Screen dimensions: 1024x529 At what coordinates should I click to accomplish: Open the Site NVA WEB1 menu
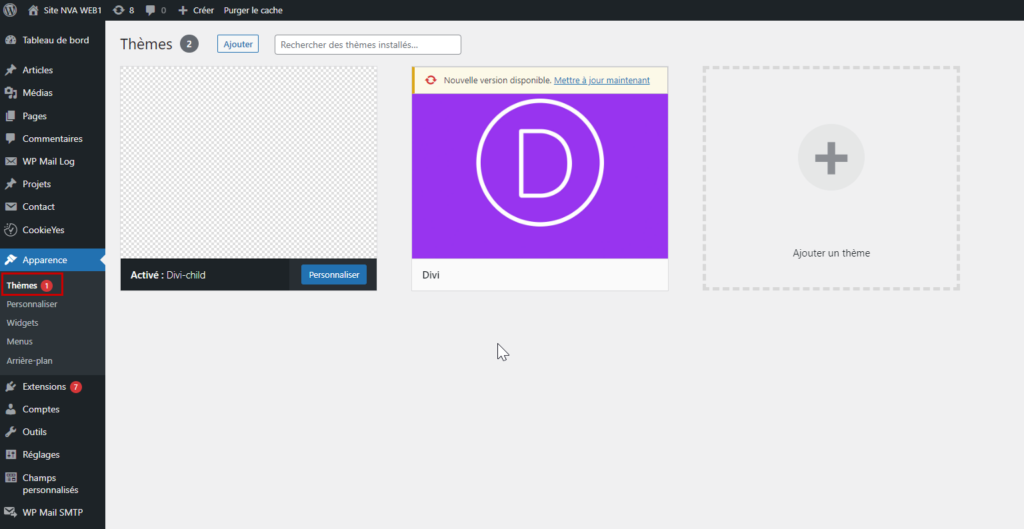click(65, 10)
